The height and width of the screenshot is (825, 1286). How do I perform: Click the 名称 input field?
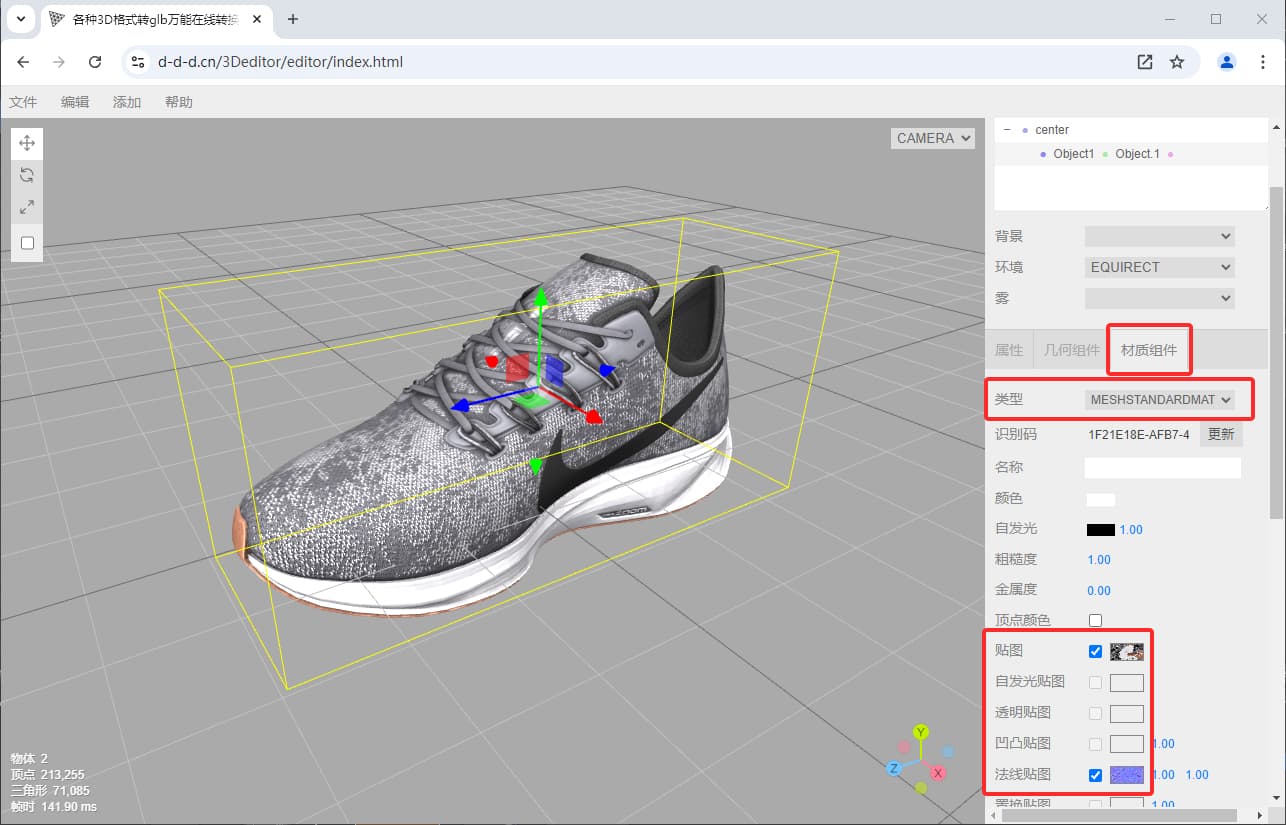pyautogui.click(x=1163, y=467)
